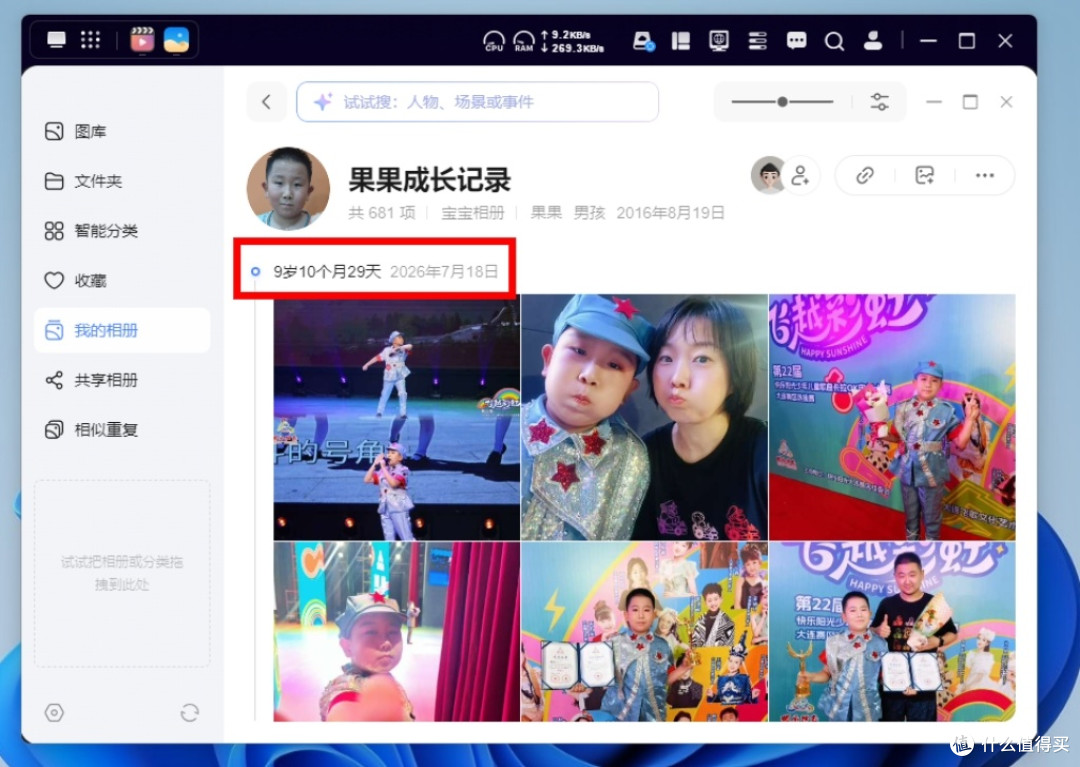
Task: Open the three-dot more options menu
Action: click(x=984, y=176)
